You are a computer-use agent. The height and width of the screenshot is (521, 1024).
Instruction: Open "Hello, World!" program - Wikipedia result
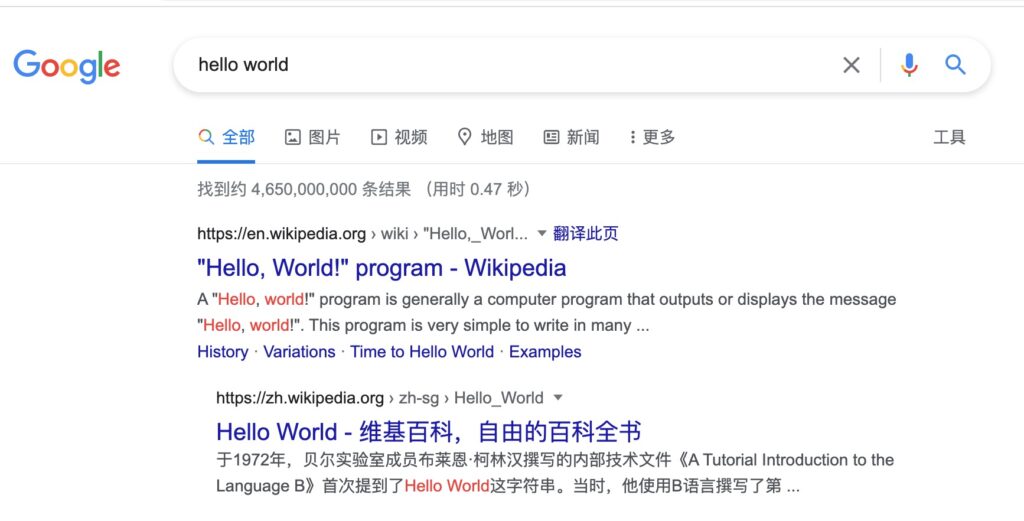point(381,268)
